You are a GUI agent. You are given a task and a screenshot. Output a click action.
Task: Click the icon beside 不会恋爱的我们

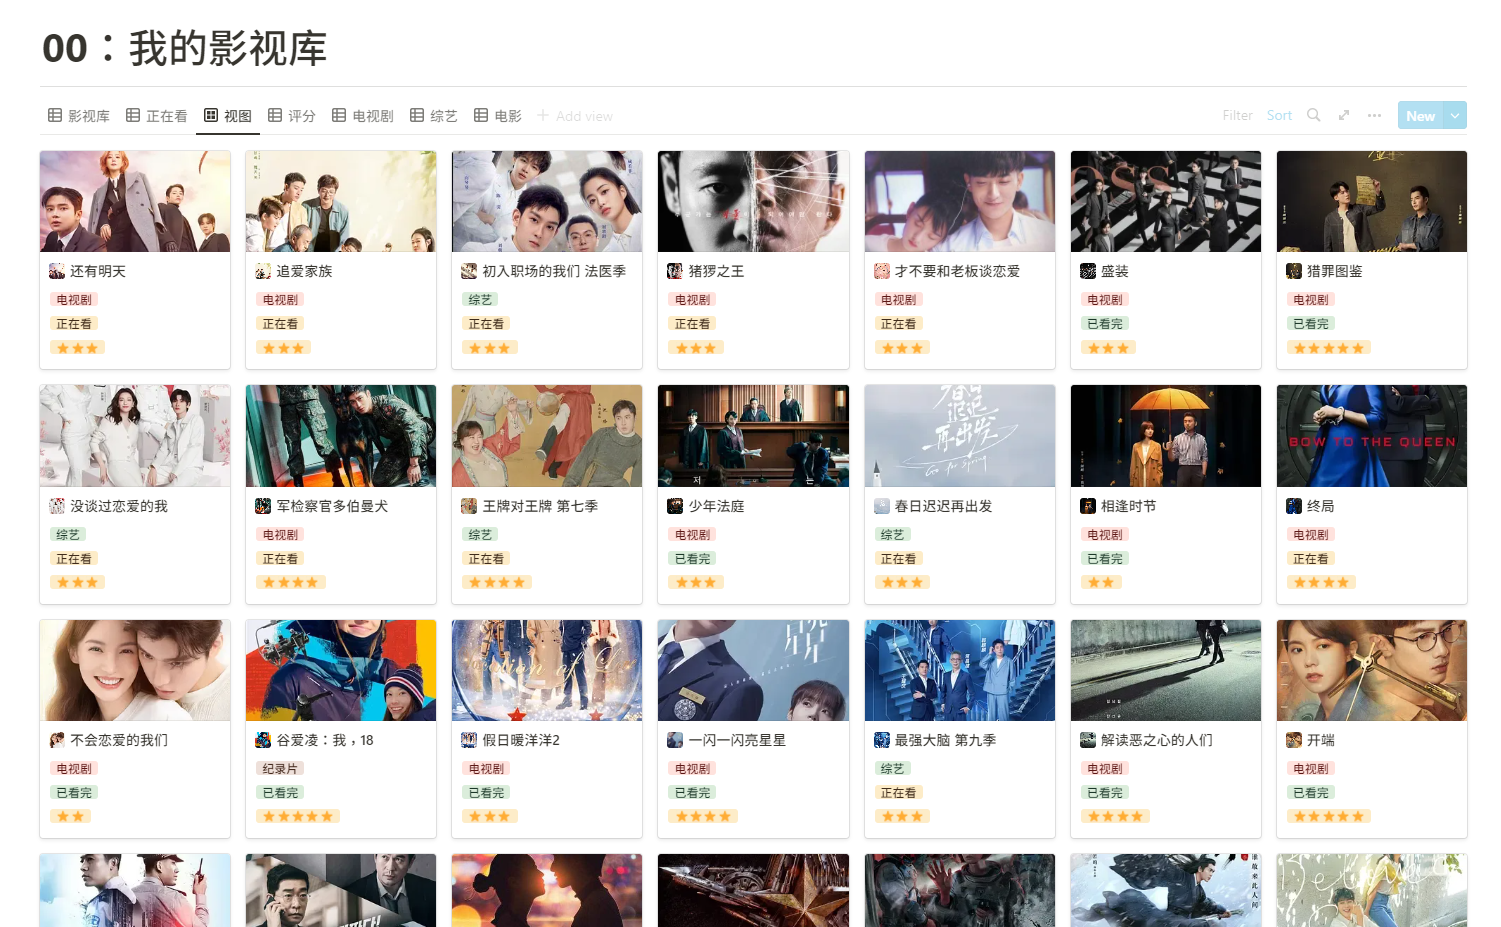click(x=57, y=740)
